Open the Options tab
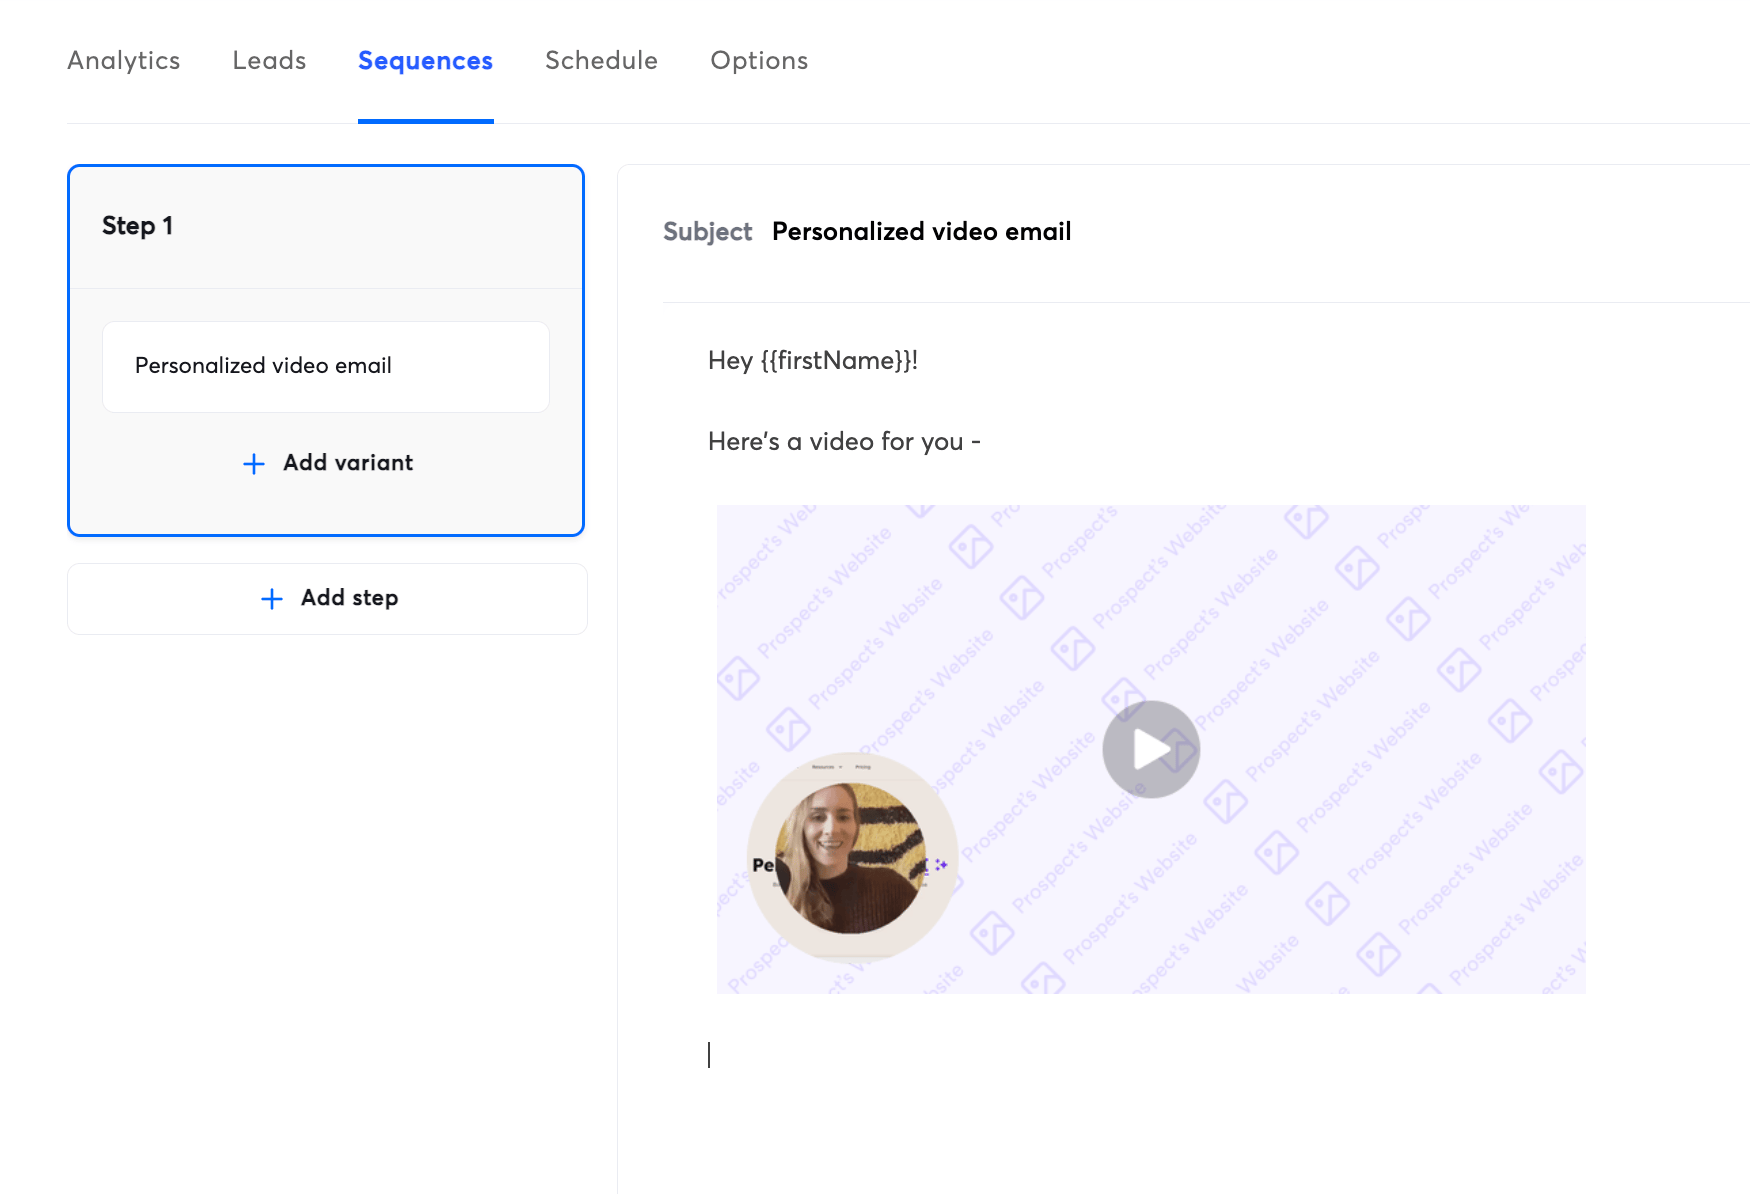 point(759,61)
